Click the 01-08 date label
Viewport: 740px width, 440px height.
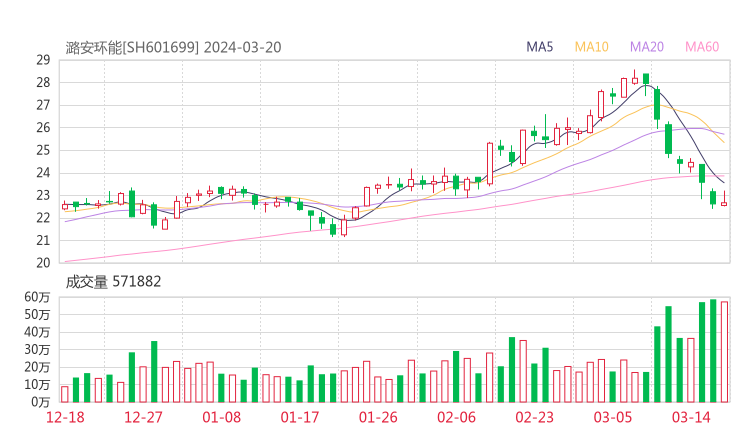pos(221,417)
